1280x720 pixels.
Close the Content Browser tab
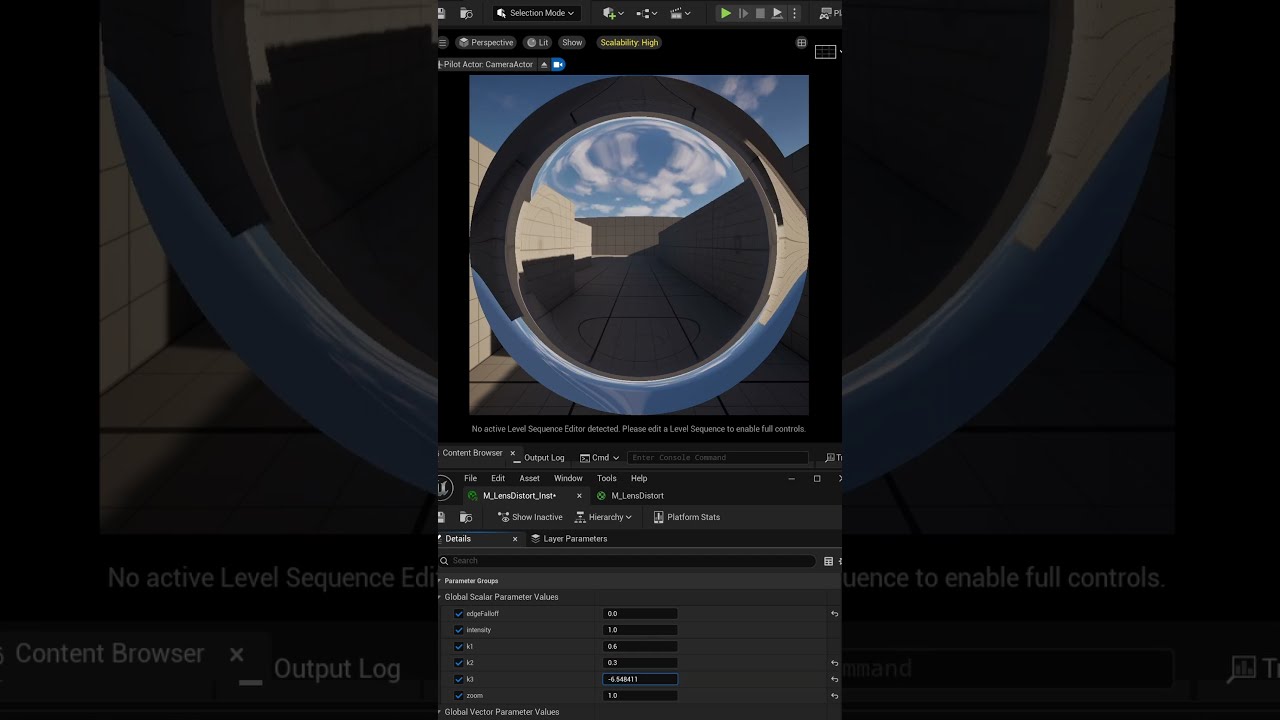(x=513, y=453)
